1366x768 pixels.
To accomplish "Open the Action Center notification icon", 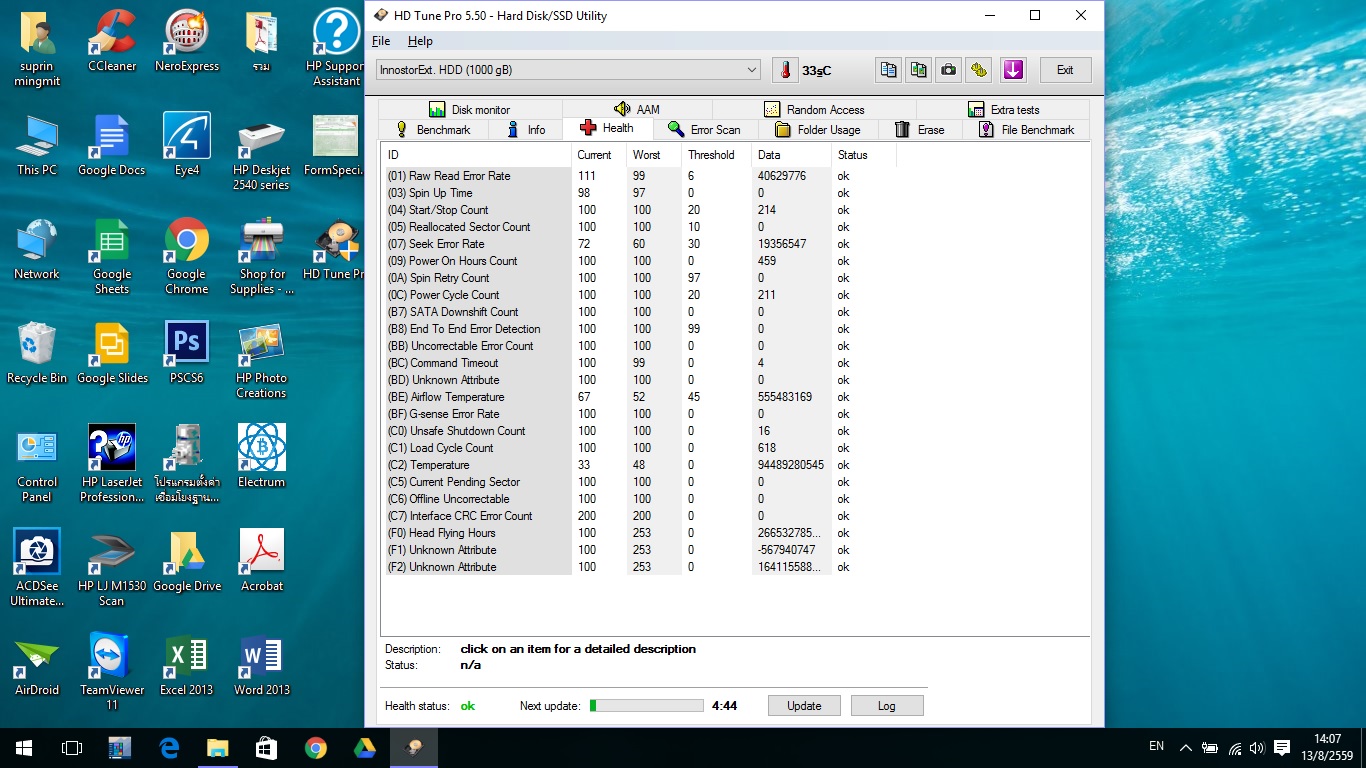I will click(1282, 747).
